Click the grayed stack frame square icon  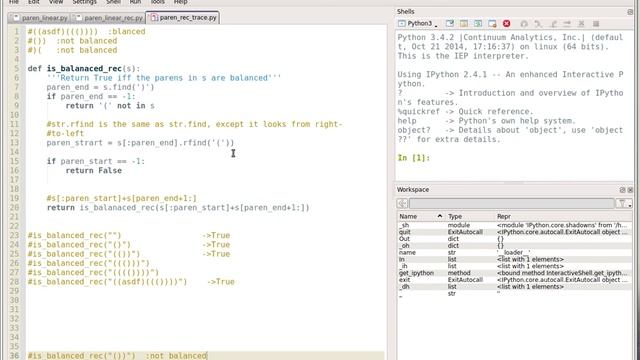pyautogui.click(x=596, y=24)
